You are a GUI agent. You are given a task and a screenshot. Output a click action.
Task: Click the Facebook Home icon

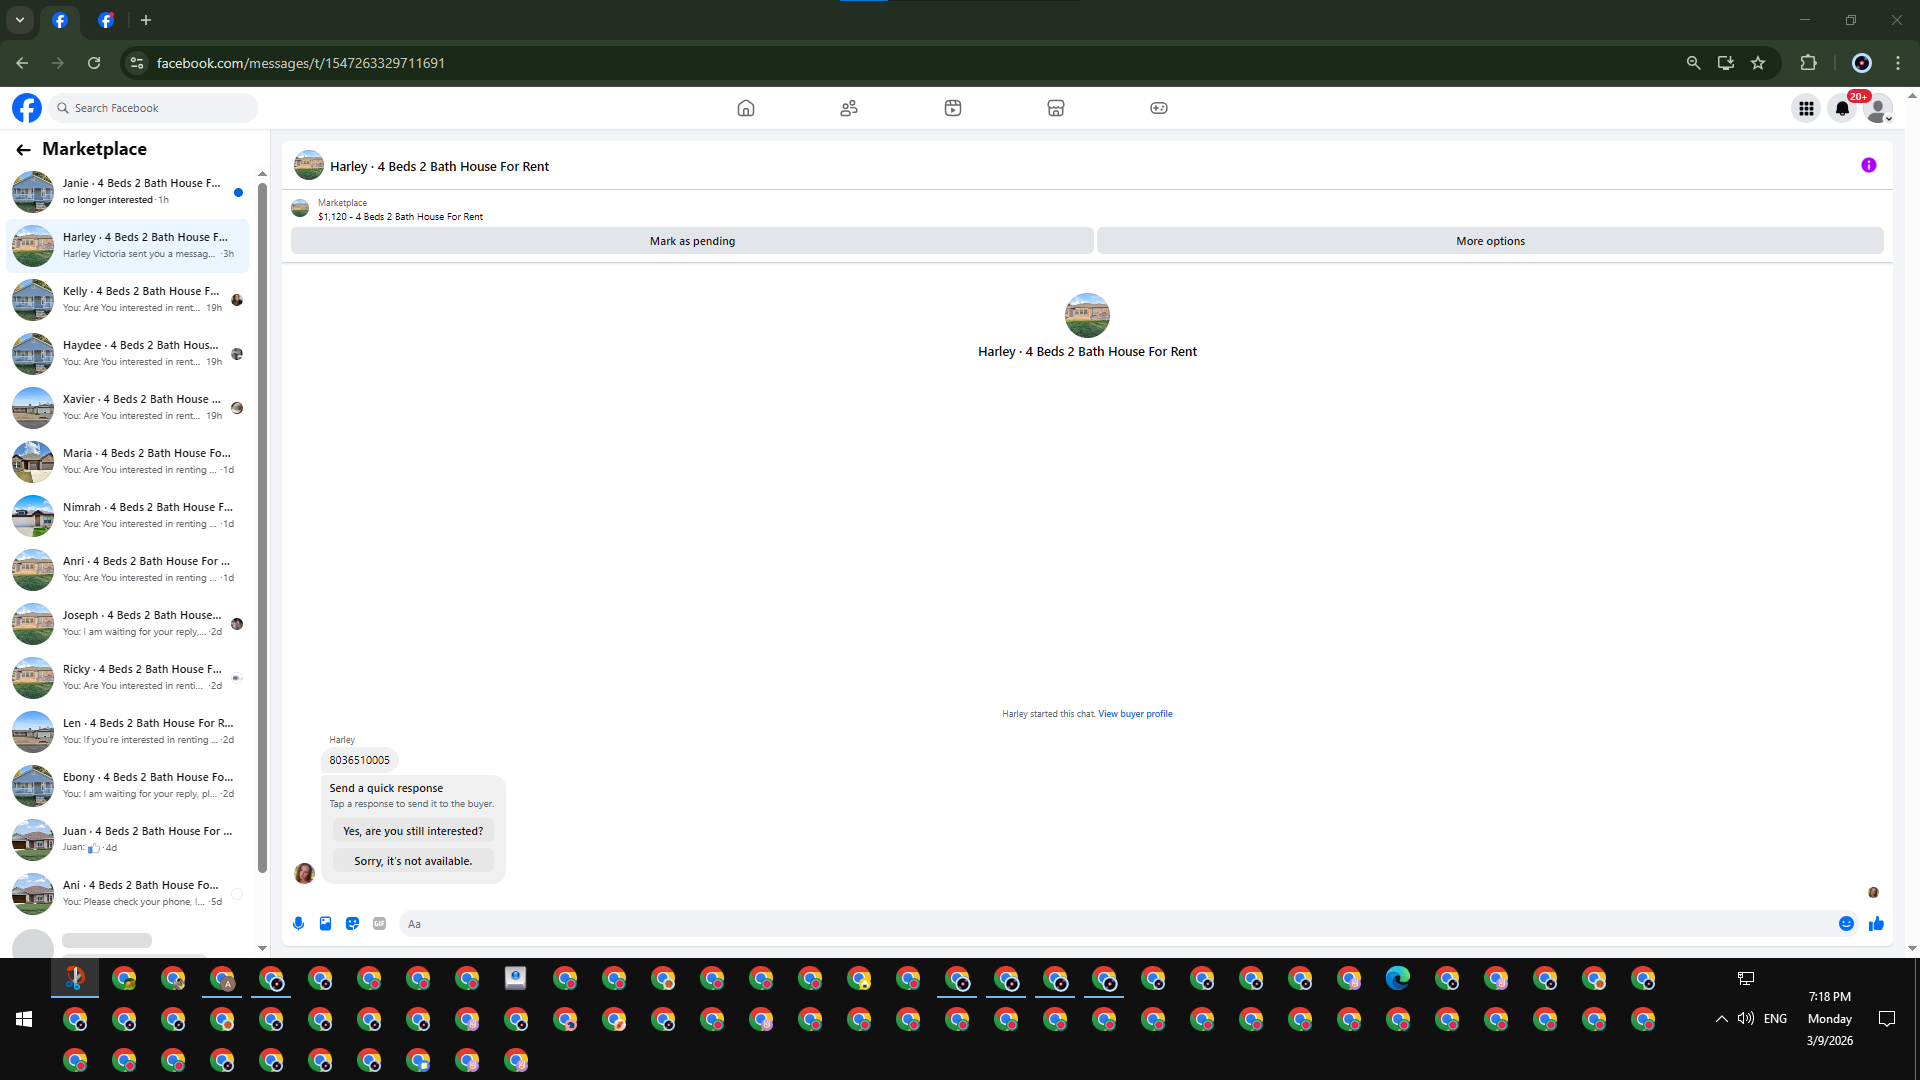[x=745, y=108]
